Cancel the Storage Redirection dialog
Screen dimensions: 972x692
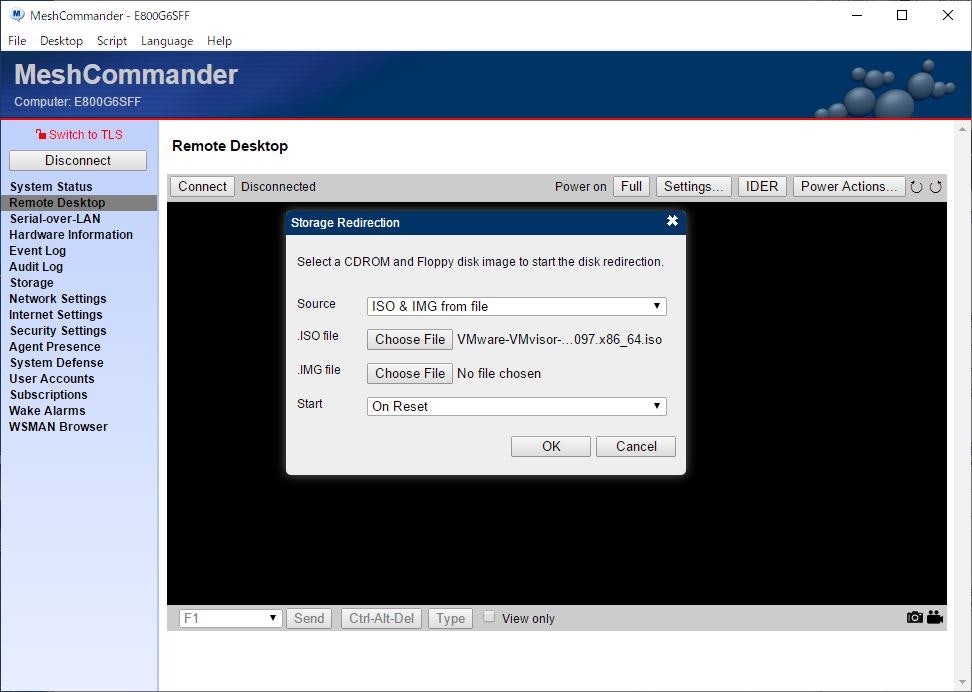636,446
